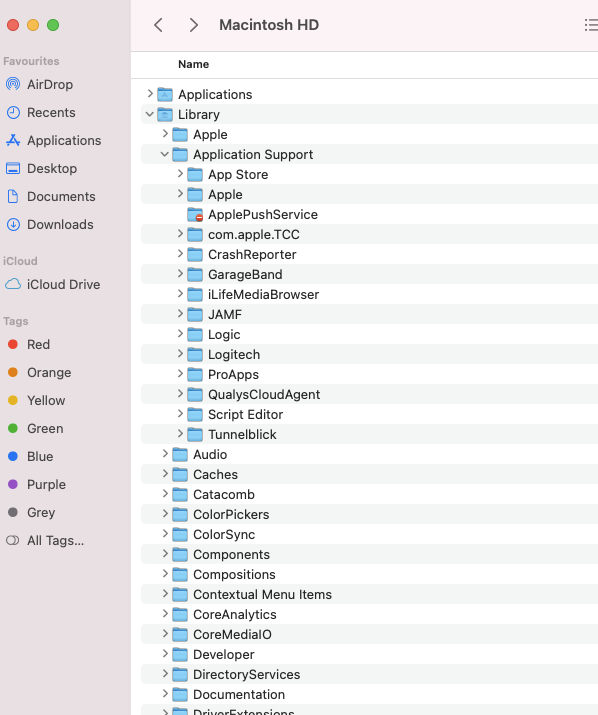The width and height of the screenshot is (598, 715).
Task: Collapse the Library folder
Action: [150, 114]
